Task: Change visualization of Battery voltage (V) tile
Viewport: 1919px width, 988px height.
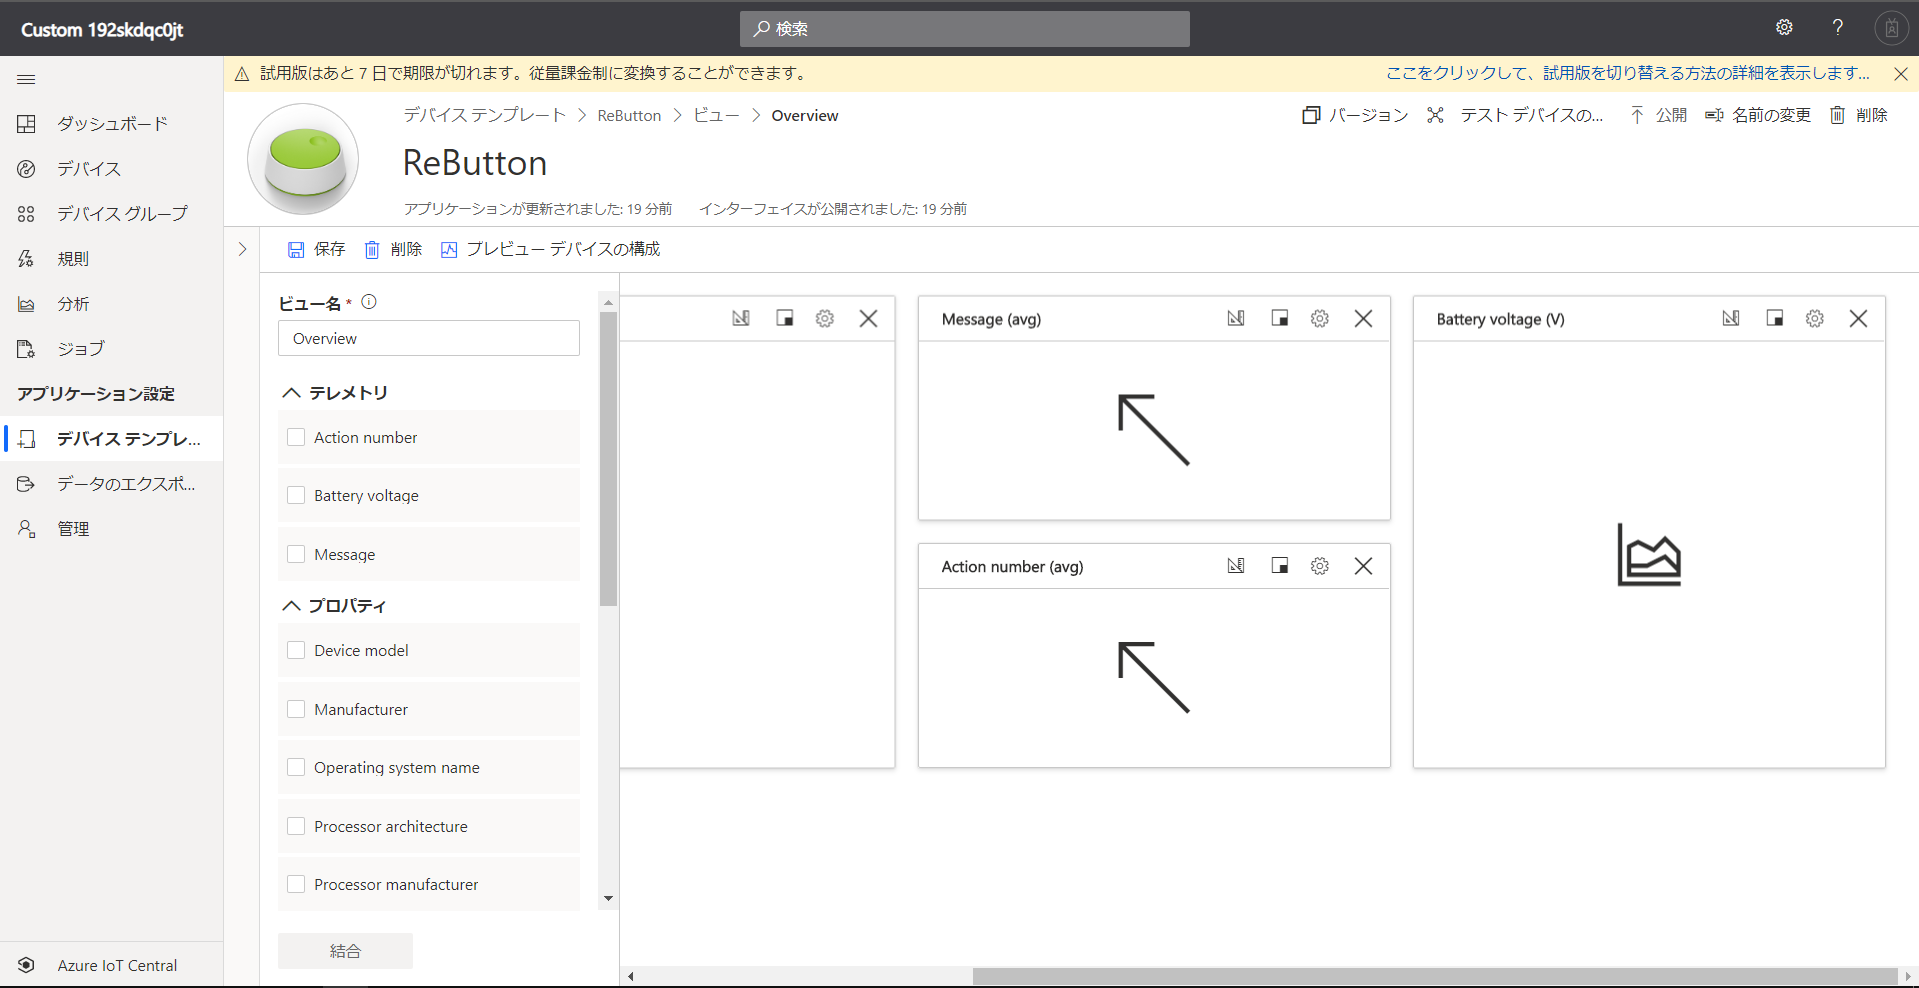Action: point(1731,318)
